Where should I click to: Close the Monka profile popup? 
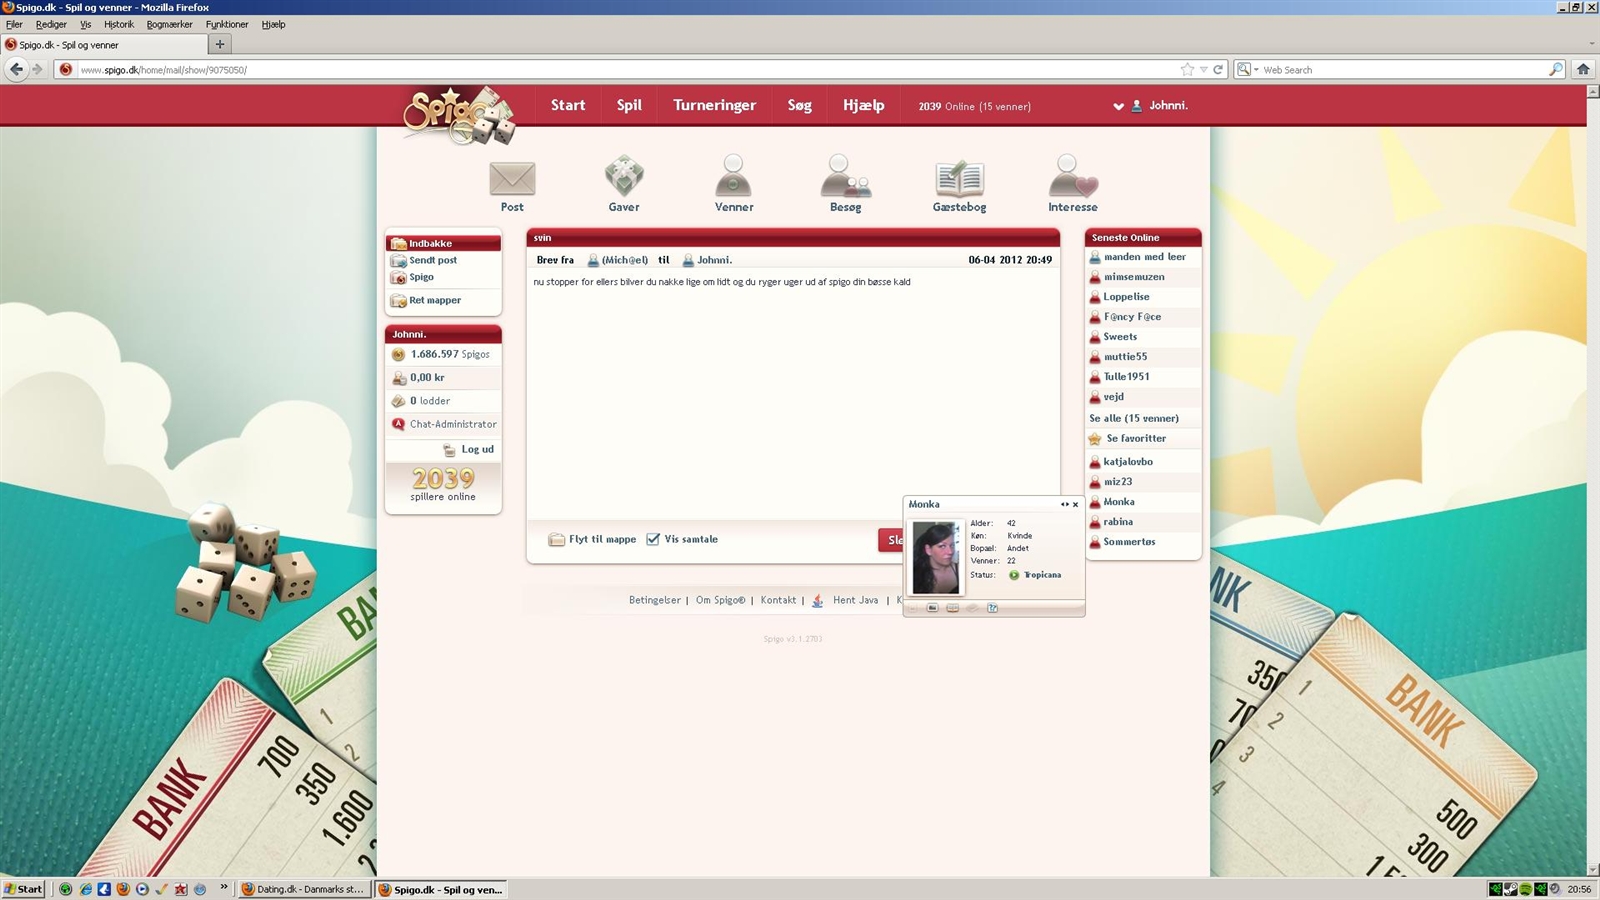click(1076, 505)
